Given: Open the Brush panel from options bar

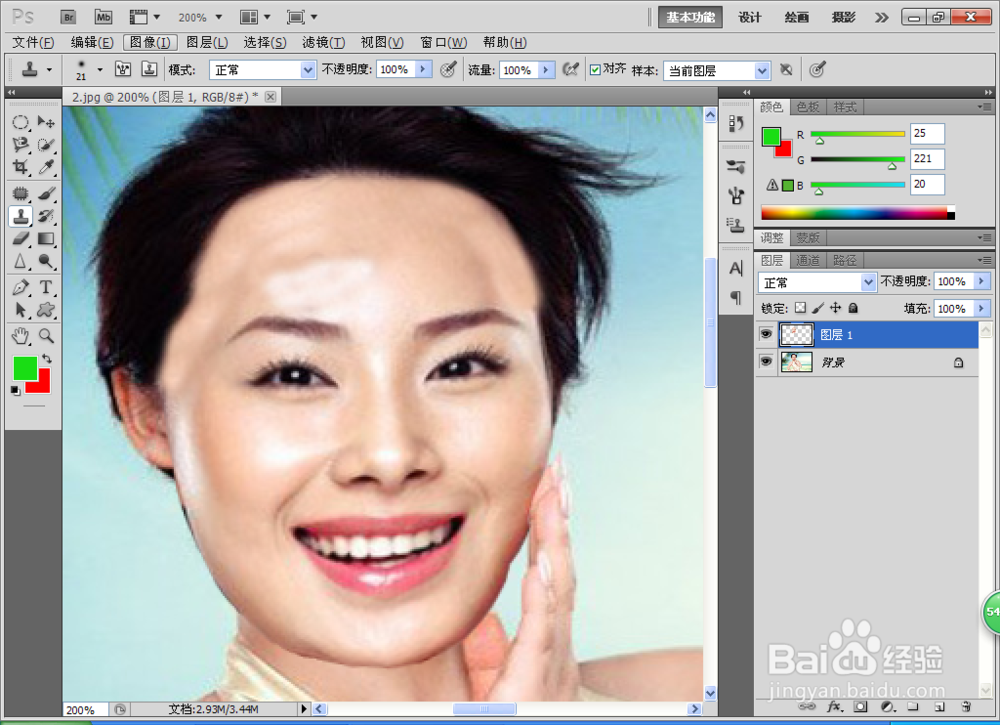Looking at the screenshot, I should coord(122,70).
